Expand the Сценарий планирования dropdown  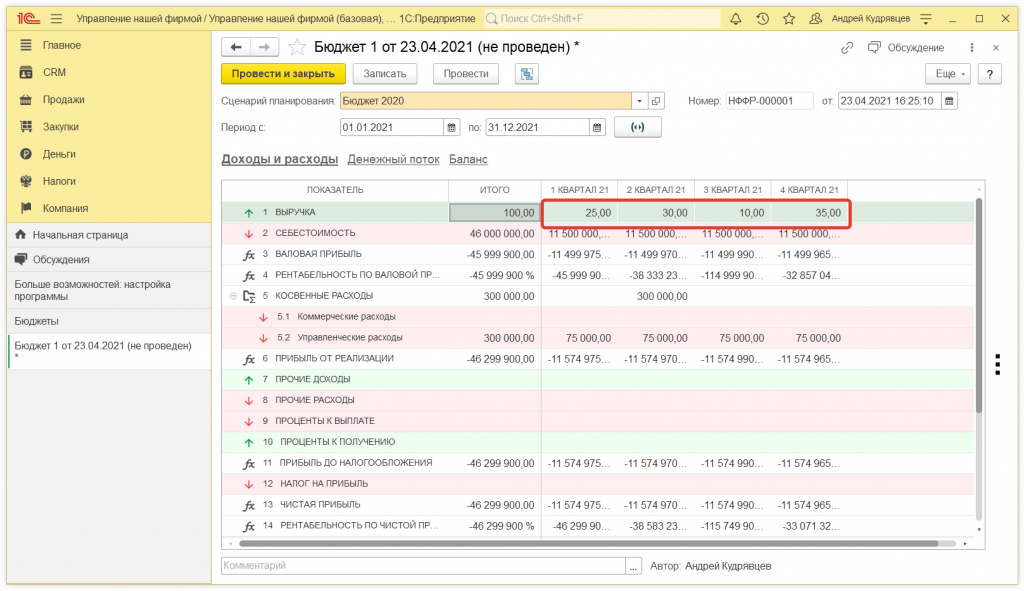coord(639,101)
